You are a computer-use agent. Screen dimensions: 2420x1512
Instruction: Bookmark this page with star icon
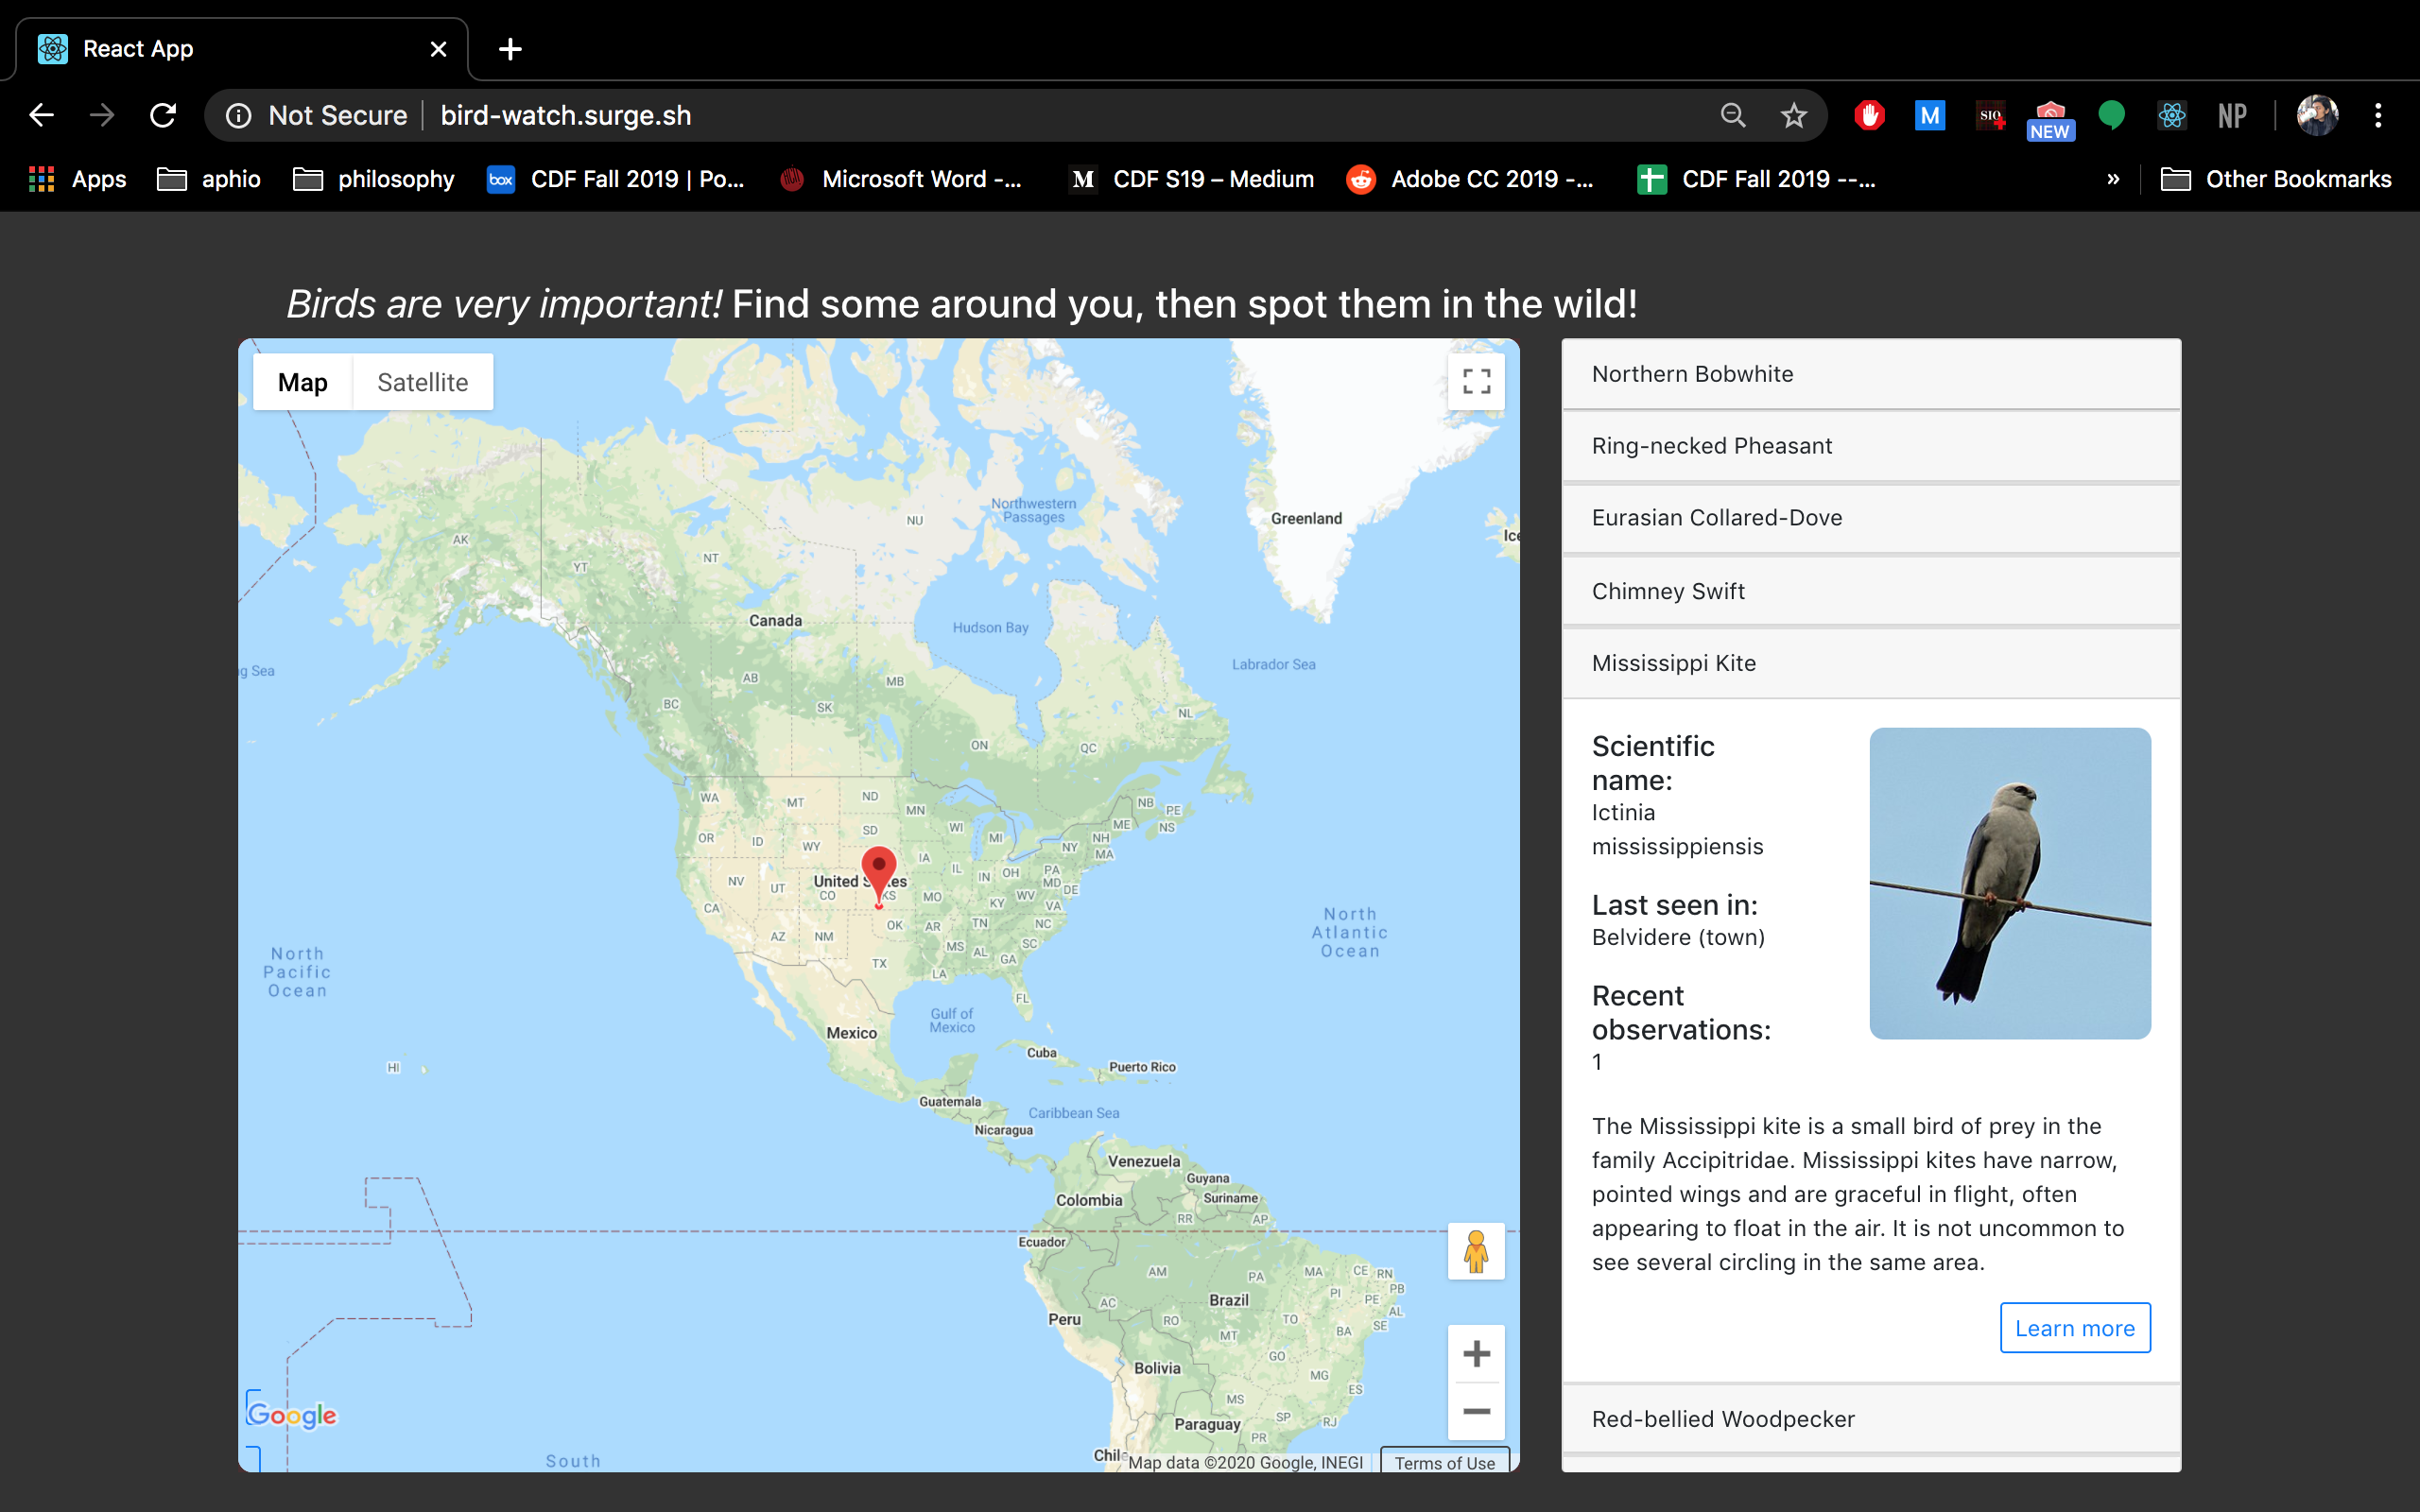(1793, 116)
